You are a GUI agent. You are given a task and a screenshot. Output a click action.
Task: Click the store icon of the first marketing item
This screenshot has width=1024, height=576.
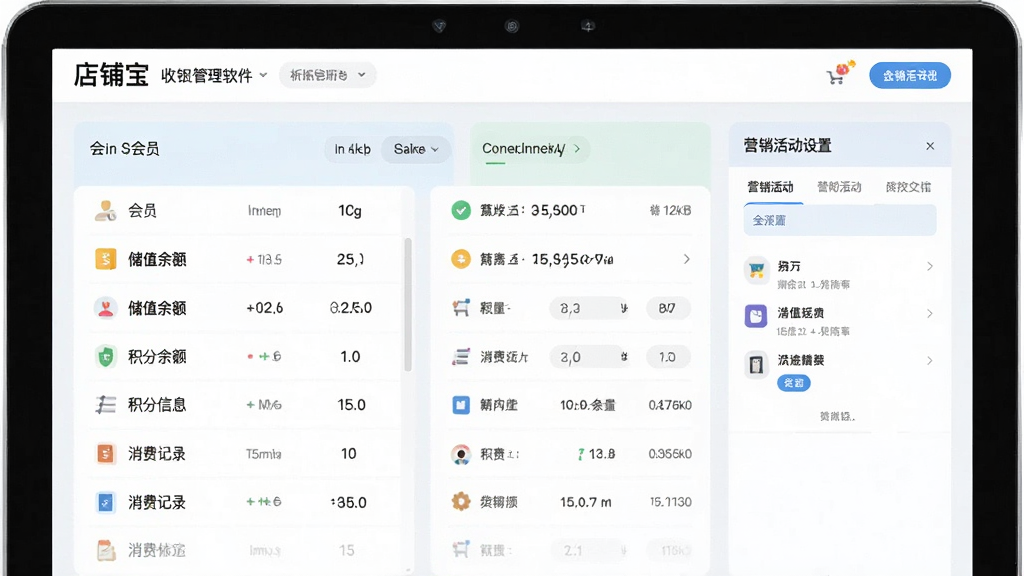click(756, 270)
